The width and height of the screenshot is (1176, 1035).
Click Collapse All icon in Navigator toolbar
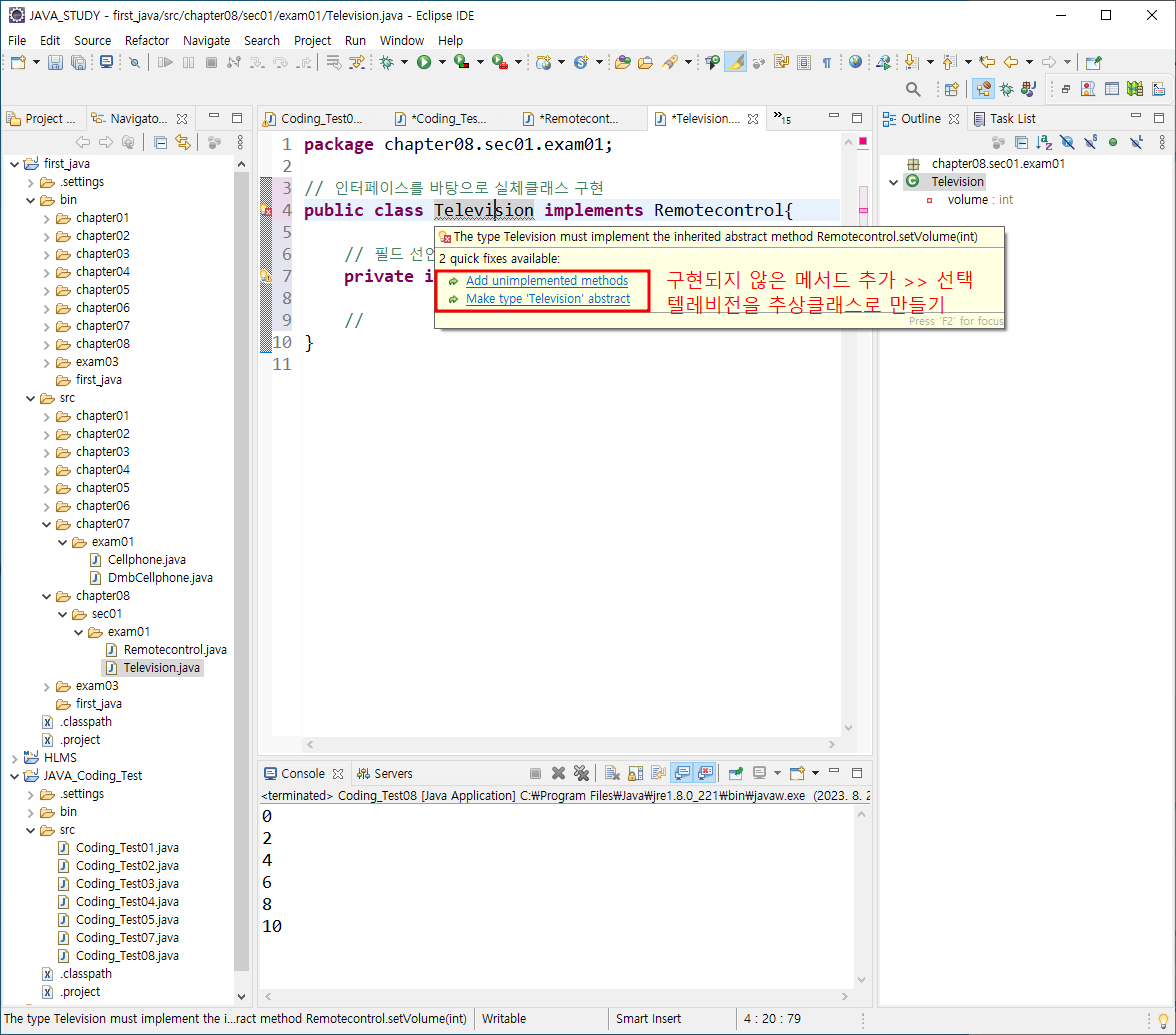(x=160, y=142)
